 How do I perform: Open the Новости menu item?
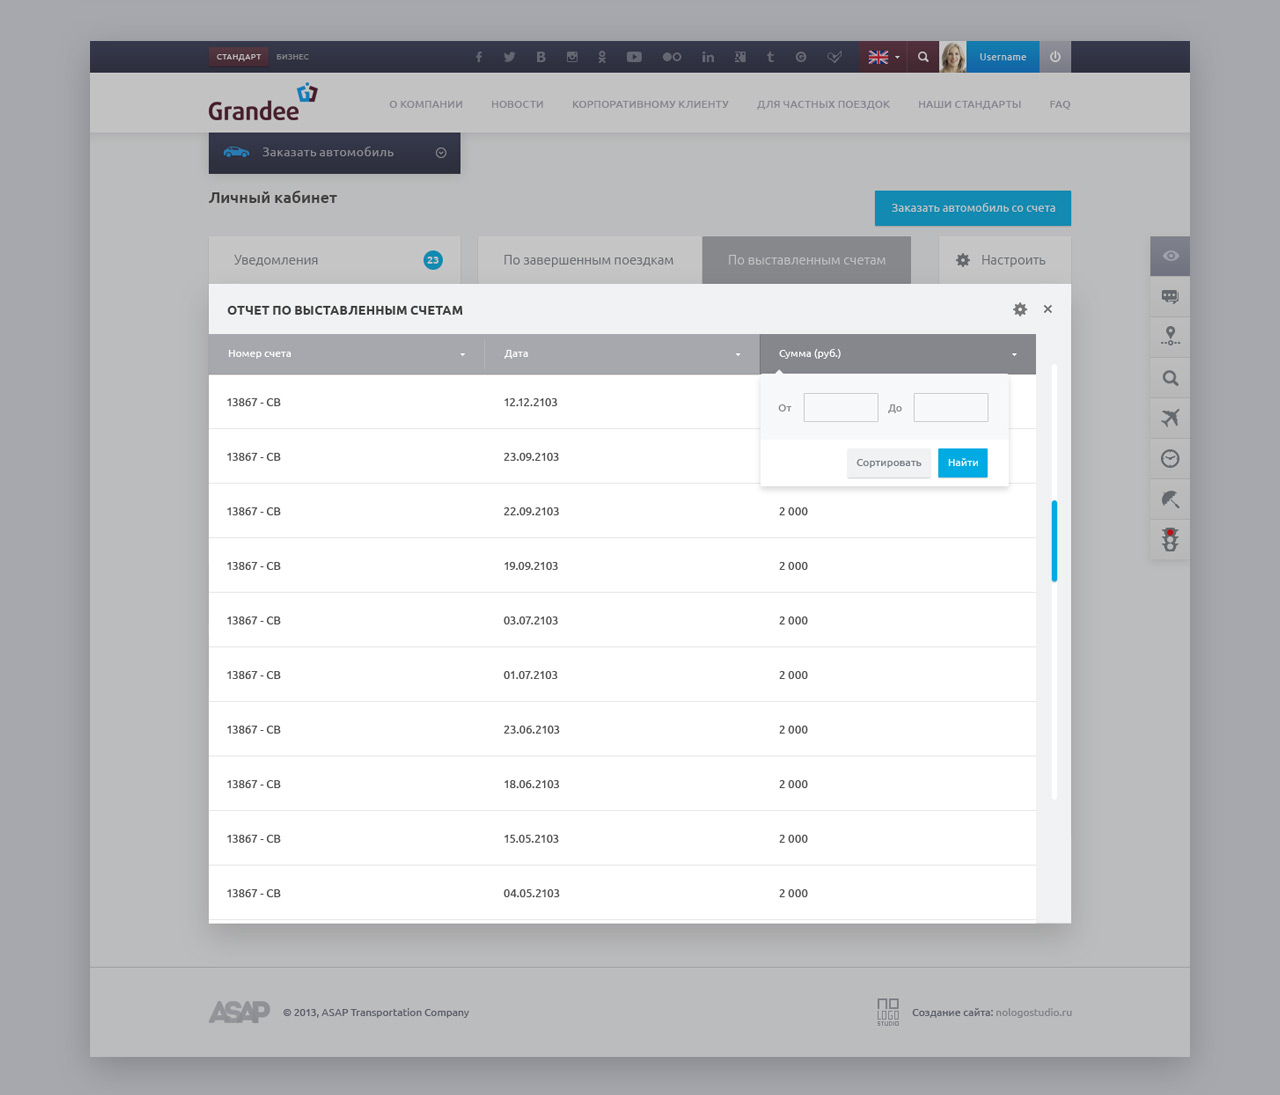517,104
